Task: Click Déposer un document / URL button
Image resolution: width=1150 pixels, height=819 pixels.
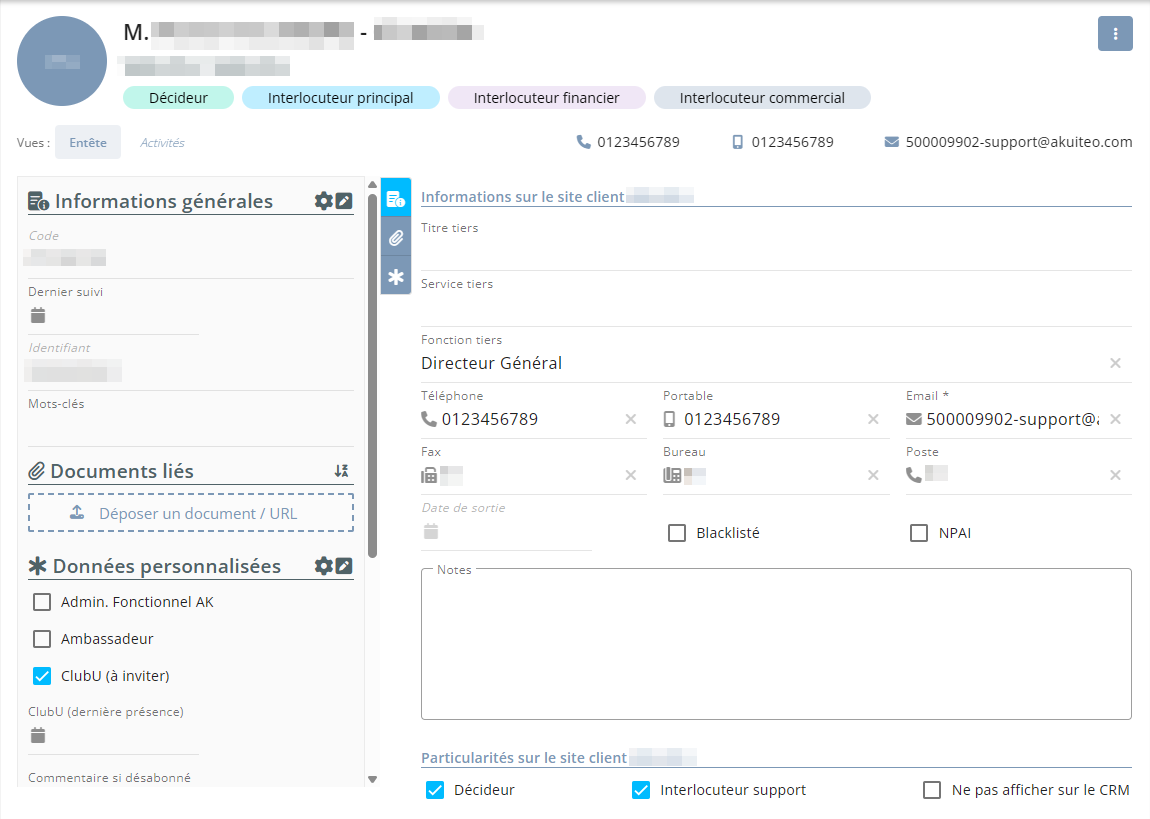Action: (x=191, y=513)
